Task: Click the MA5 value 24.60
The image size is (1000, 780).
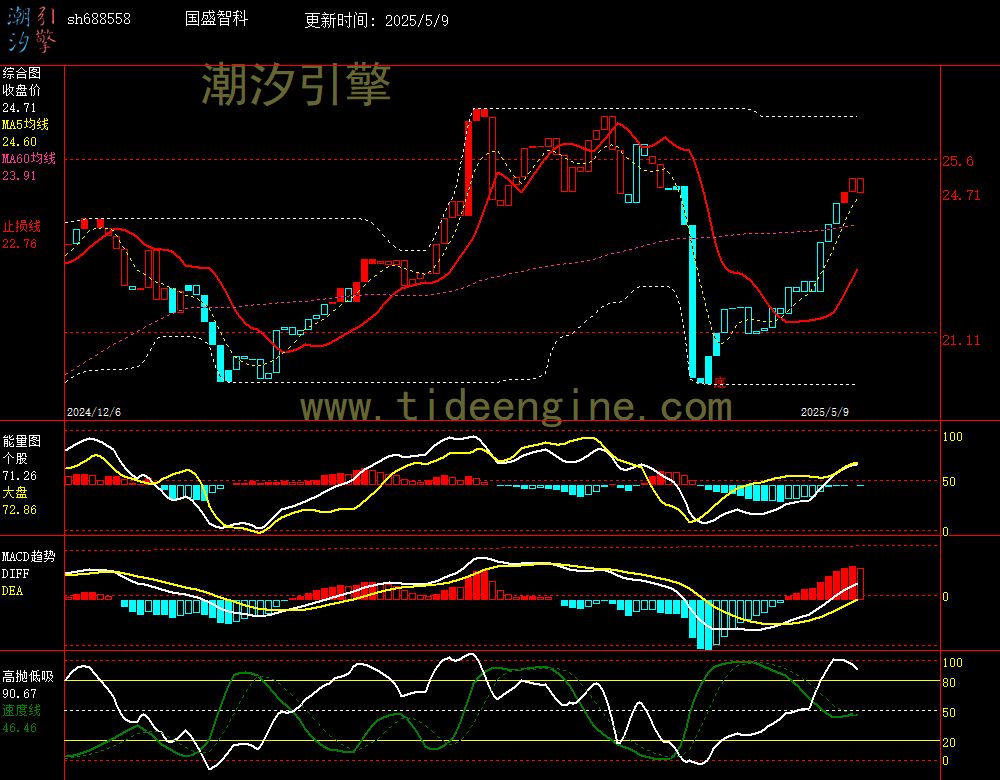Action: [x=19, y=142]
